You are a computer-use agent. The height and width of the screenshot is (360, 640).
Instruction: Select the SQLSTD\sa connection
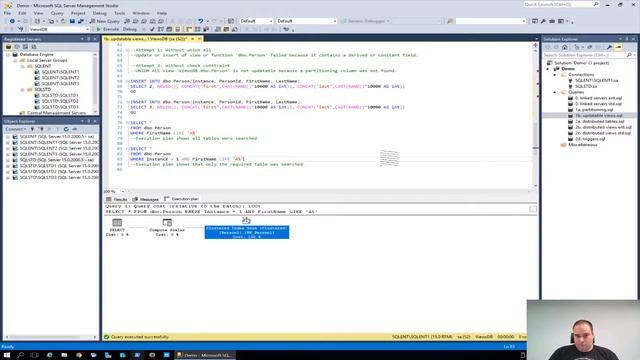pyautogui.click(x=586, y=86)
